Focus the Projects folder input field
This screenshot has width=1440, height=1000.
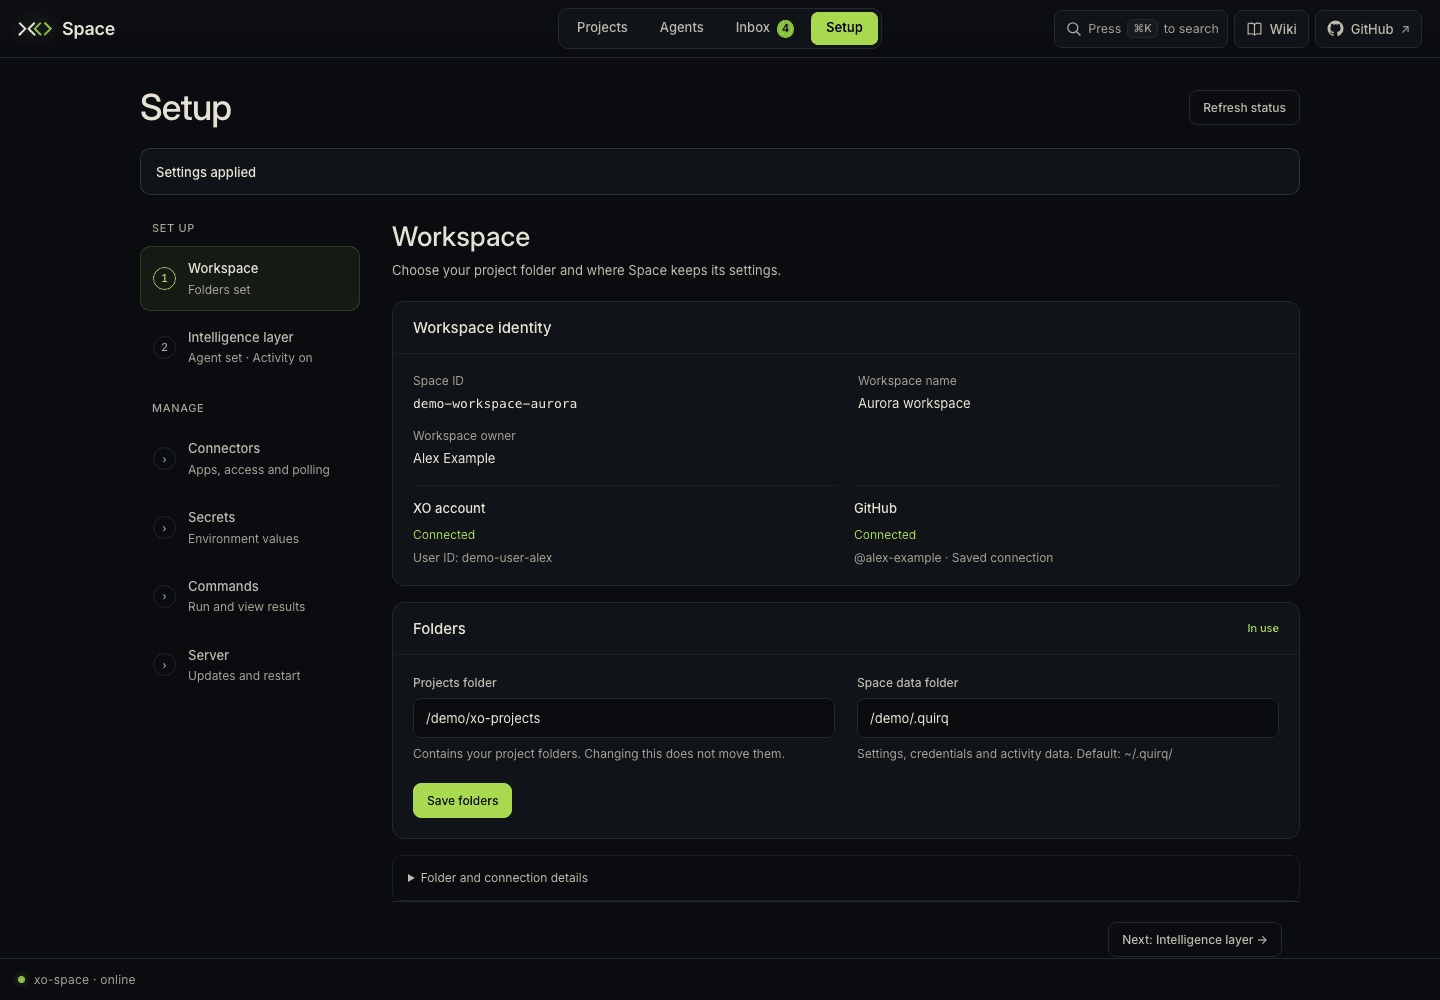point(624,718)
